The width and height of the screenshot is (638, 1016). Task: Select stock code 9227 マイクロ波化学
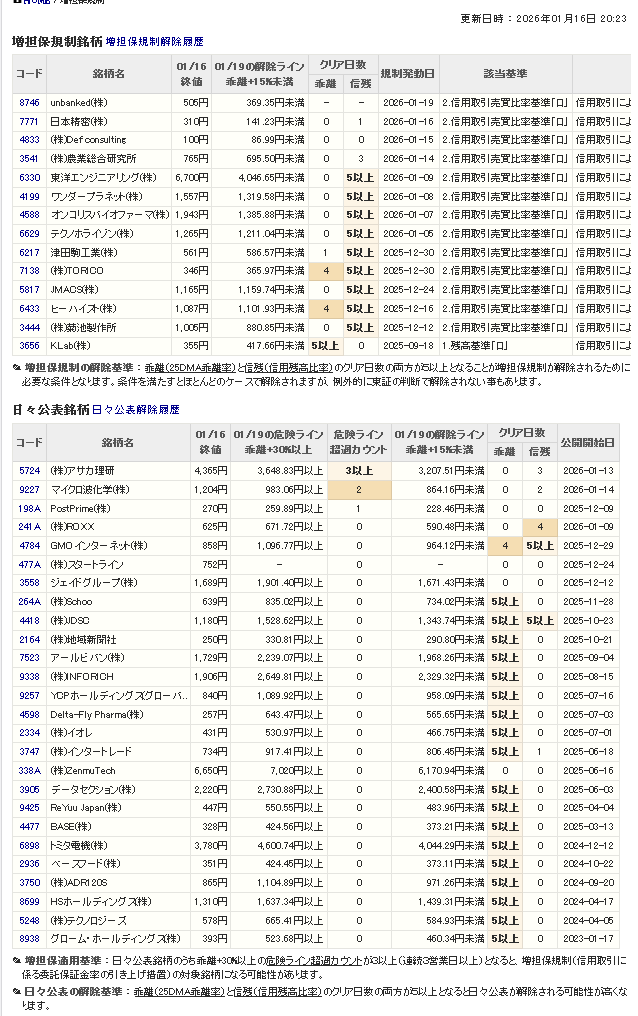[29, 489]
